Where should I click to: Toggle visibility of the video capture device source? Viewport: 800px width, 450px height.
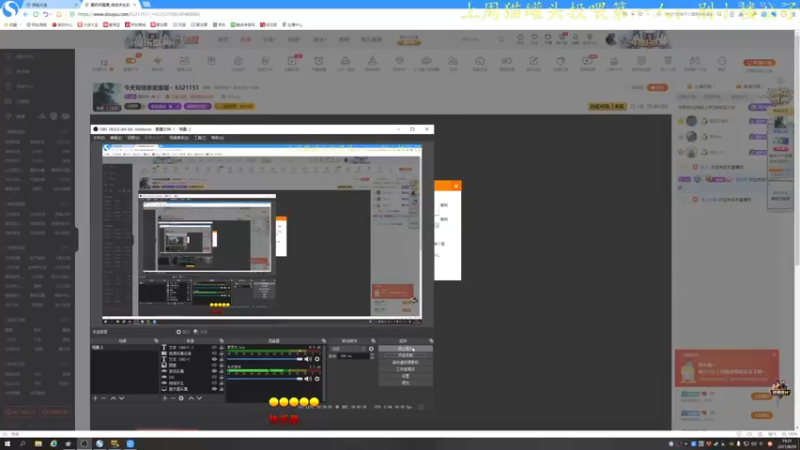tap(214, 353)
